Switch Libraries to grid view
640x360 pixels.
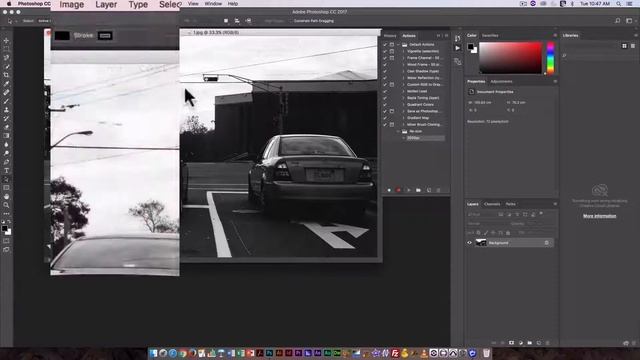coord(624,46)
